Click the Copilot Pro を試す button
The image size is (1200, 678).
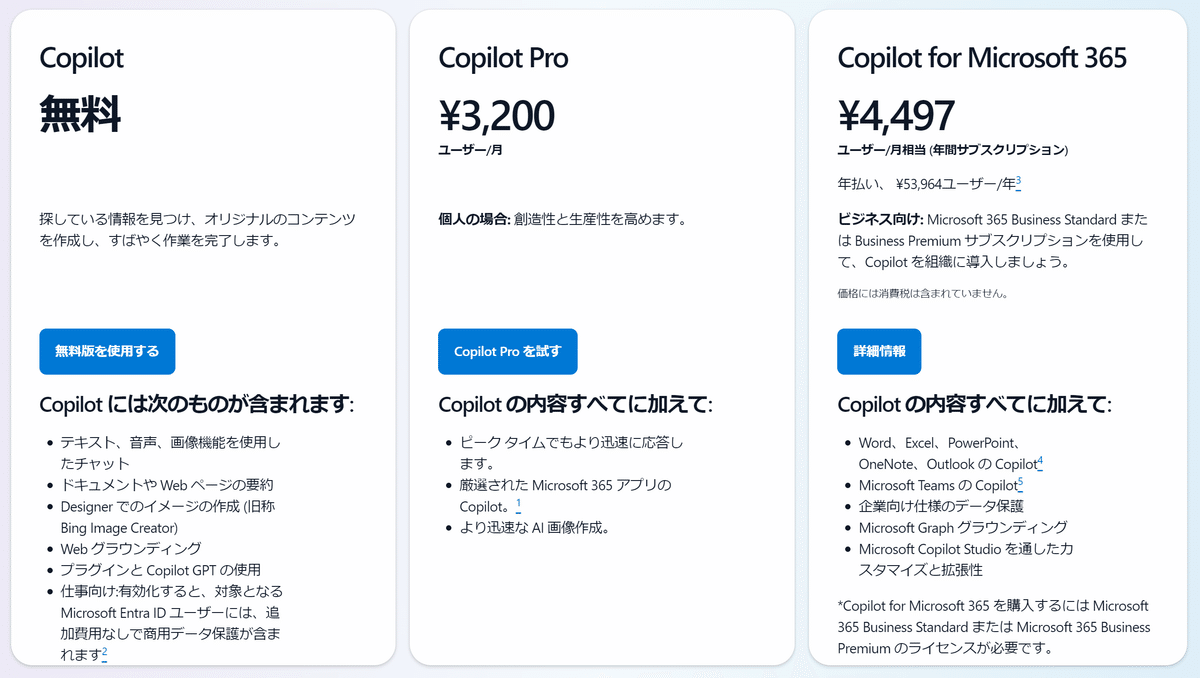click(508, 352)
